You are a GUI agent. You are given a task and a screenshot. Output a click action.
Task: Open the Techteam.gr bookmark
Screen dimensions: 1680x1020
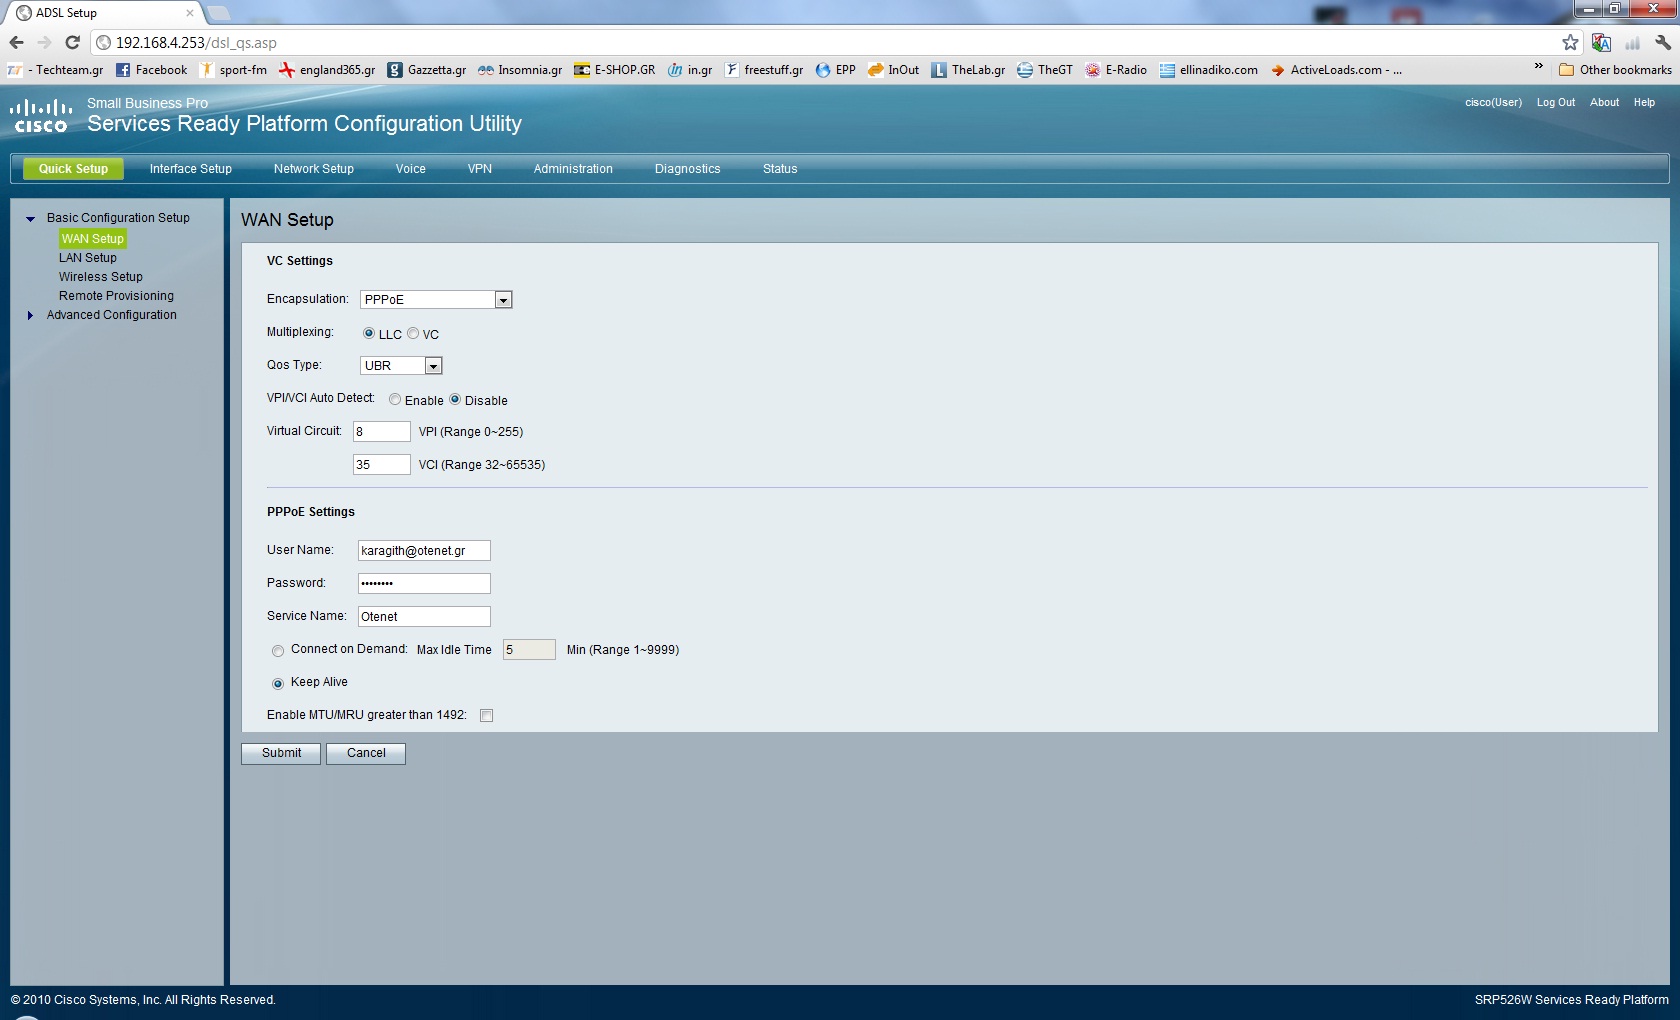pyautogui.click(x=57, y=70)
